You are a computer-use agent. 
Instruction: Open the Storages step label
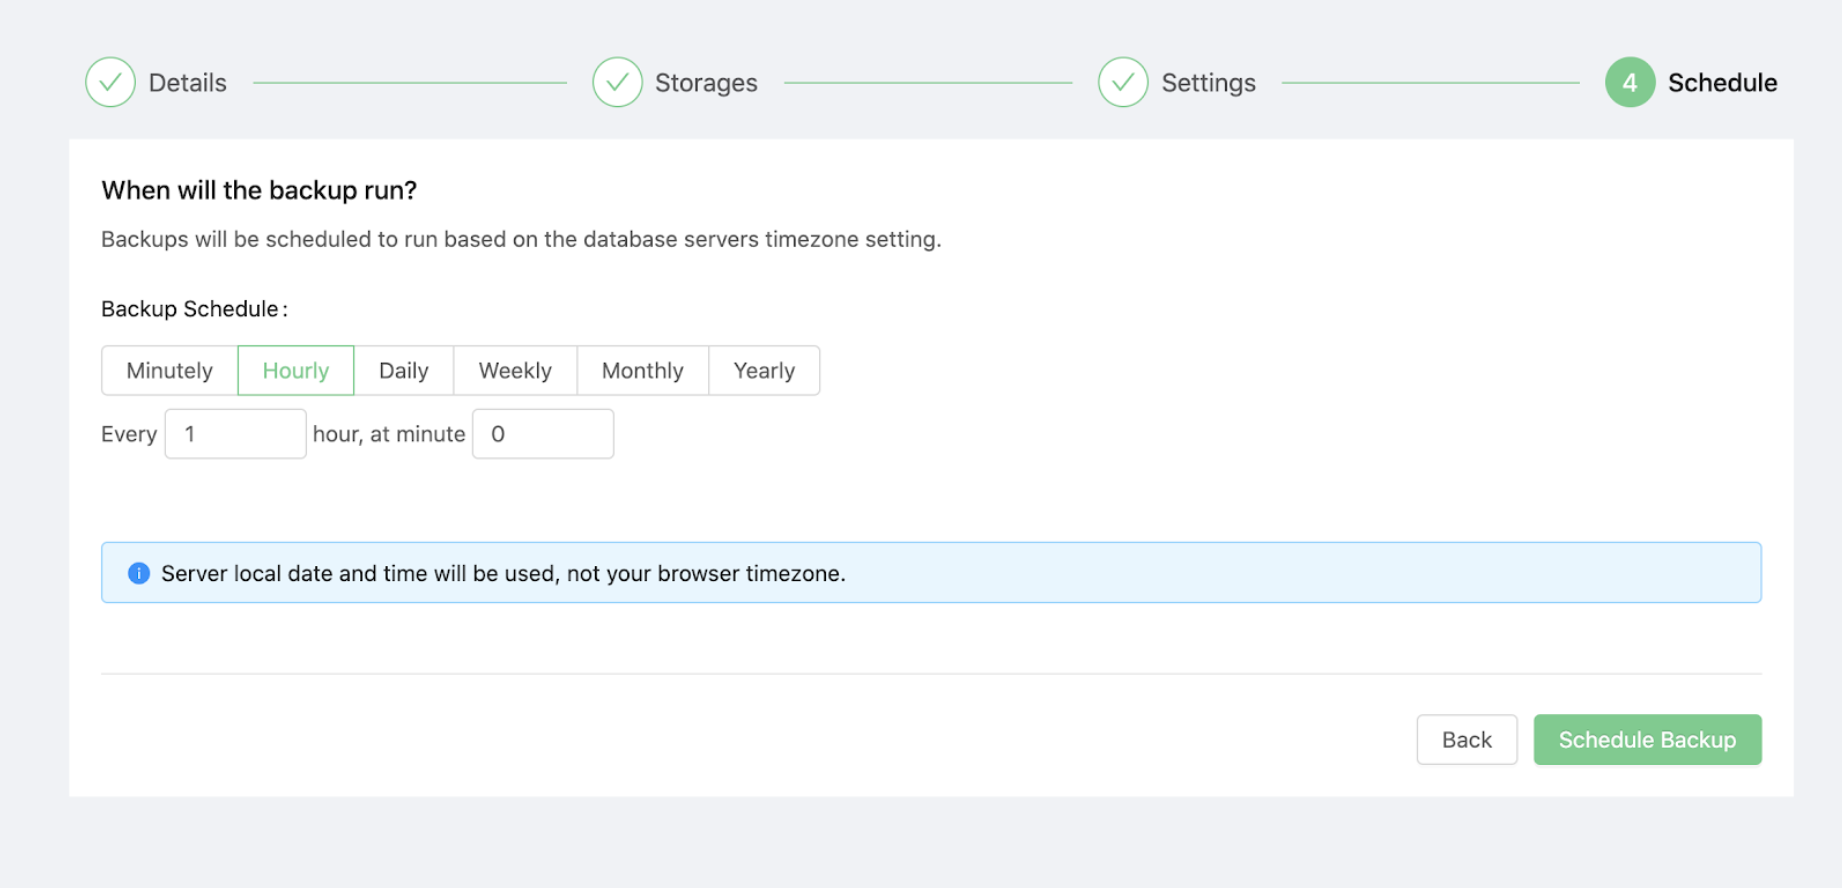pos(706,83)
